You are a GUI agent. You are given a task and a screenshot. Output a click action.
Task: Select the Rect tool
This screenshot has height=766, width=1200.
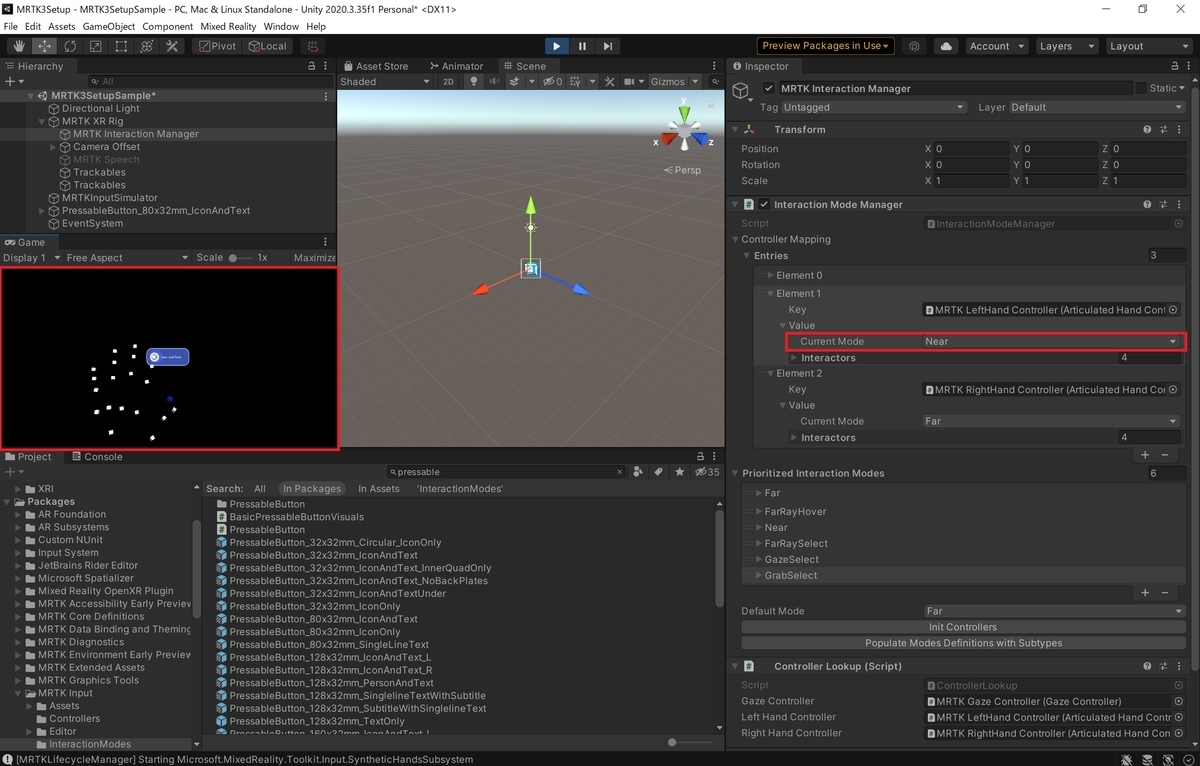[121, 46]
